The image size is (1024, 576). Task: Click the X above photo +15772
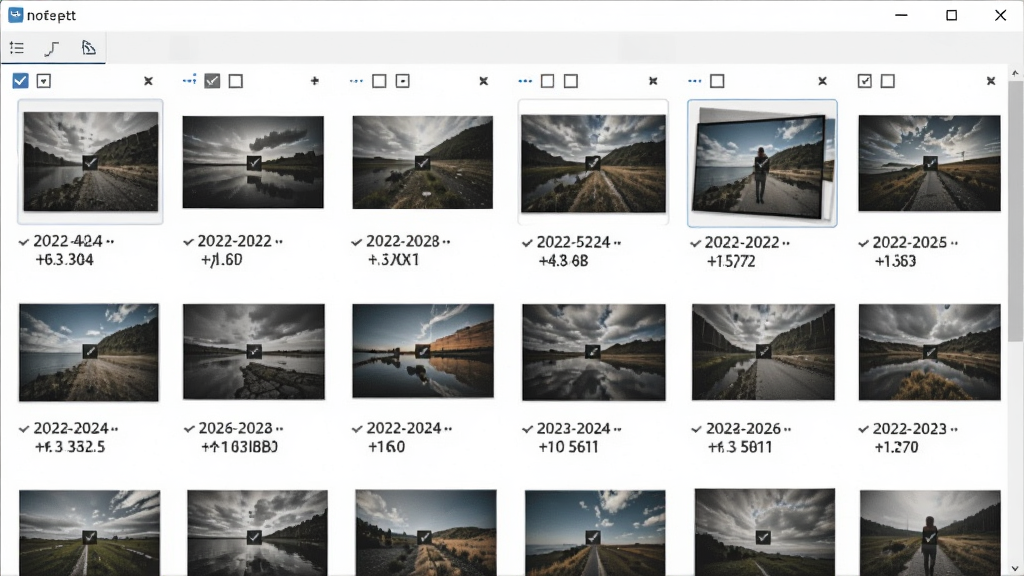point(822,81)
